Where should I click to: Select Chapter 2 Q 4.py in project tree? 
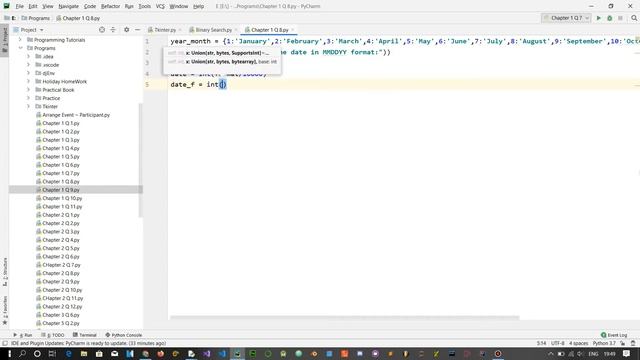click(x=61, y=240)
